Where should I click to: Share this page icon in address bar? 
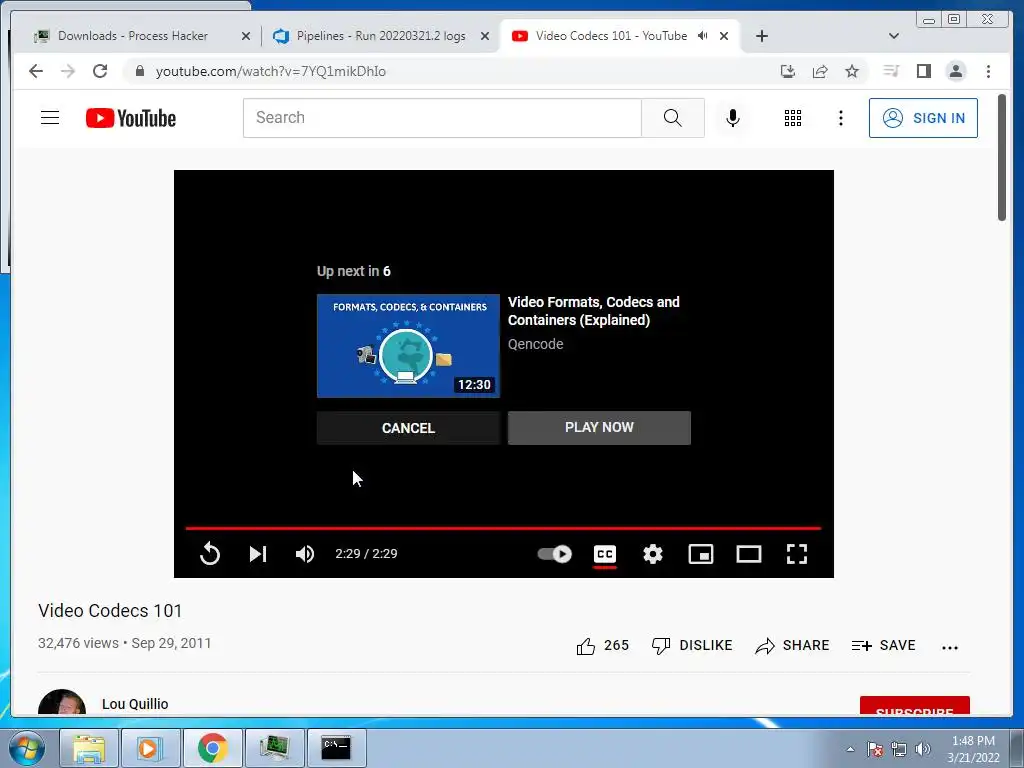pos(820,71)
